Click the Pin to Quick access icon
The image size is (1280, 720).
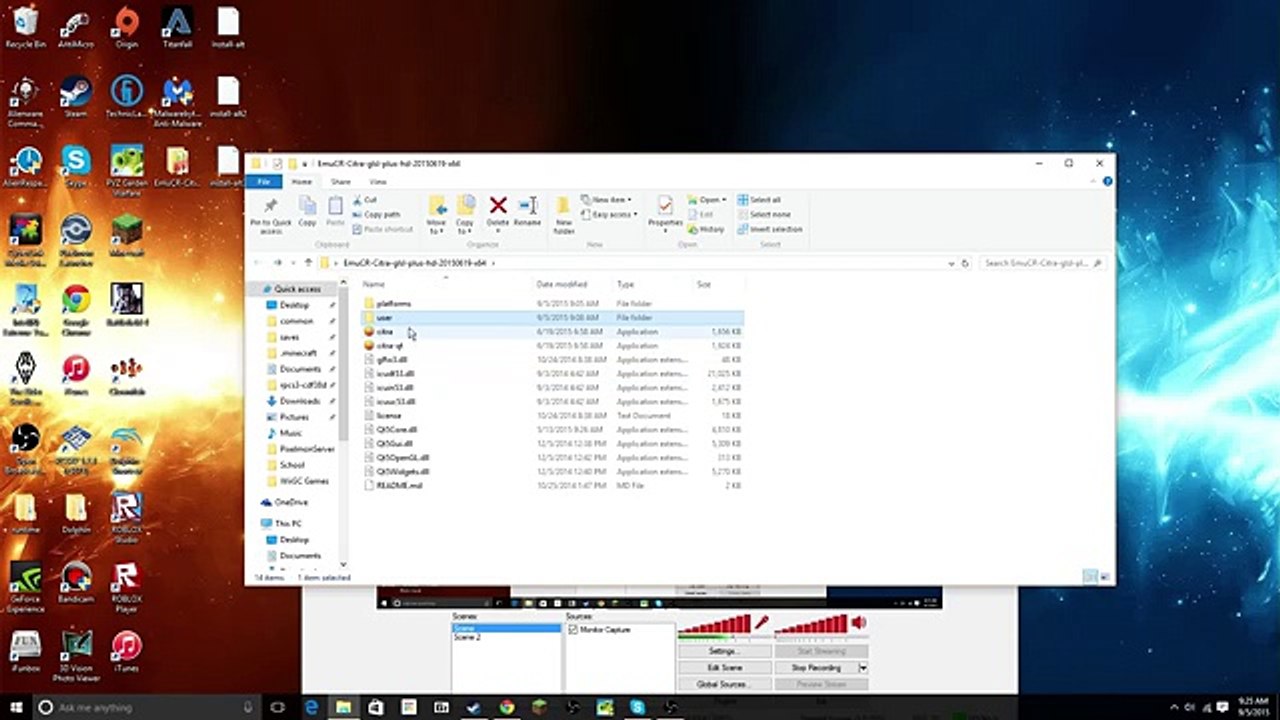270,208
